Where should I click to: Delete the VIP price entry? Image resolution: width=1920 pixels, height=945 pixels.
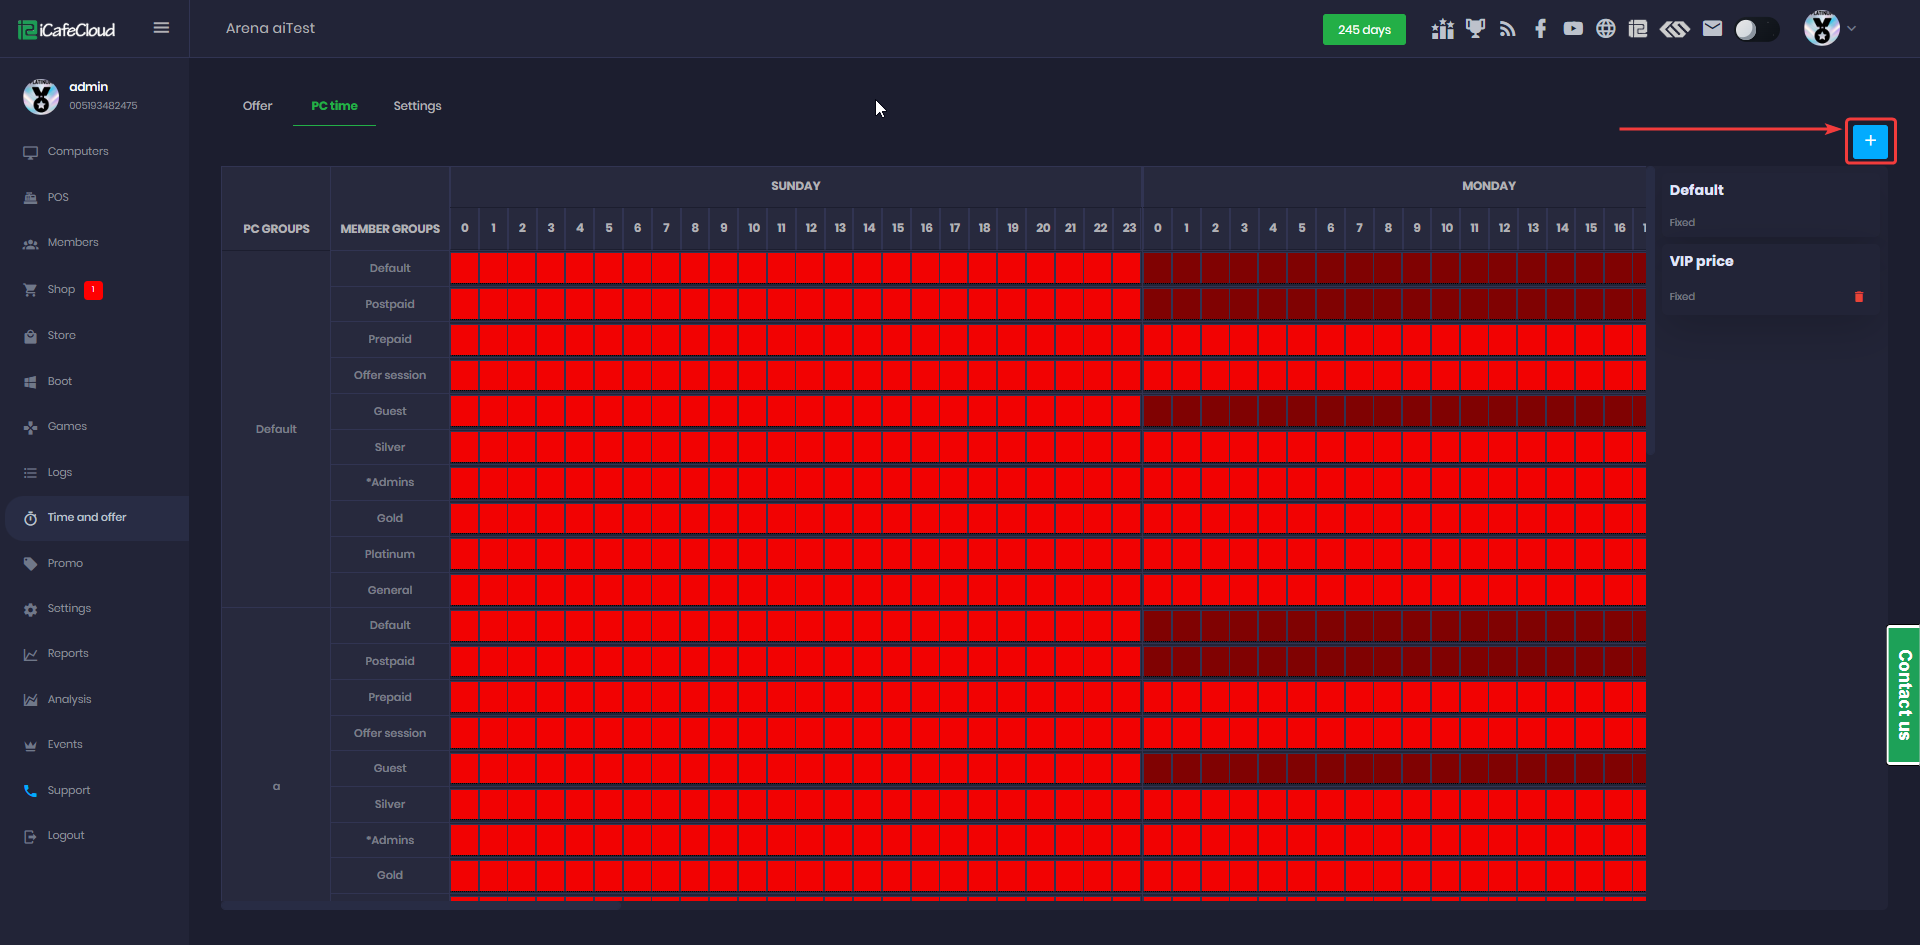(x=1859, y=297)
